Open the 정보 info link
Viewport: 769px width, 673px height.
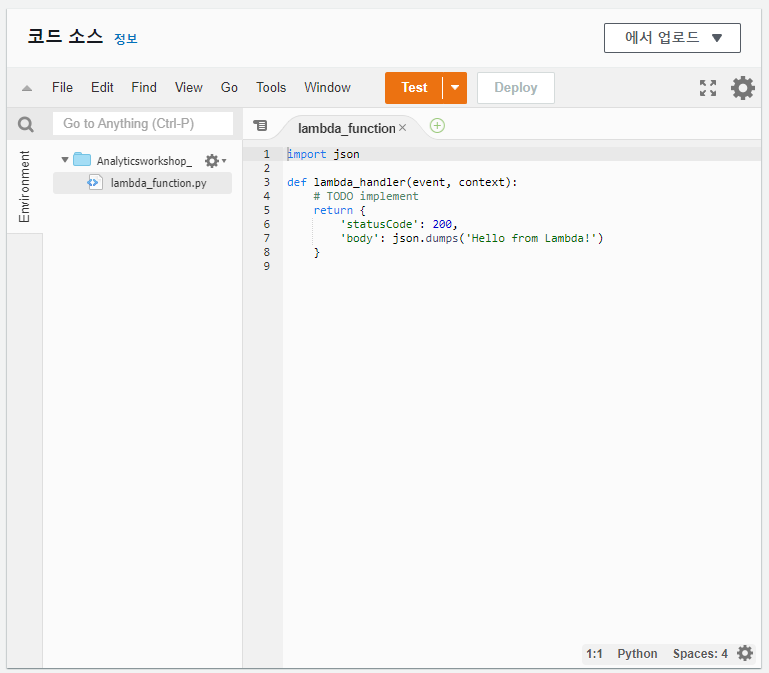[x=126, y=39]
